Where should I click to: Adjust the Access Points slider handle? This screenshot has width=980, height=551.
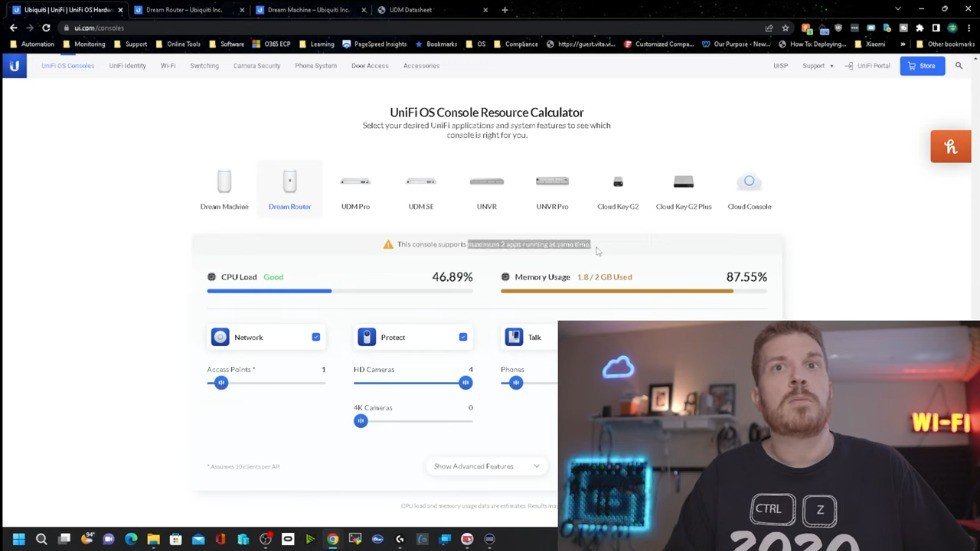click(221, 382)
